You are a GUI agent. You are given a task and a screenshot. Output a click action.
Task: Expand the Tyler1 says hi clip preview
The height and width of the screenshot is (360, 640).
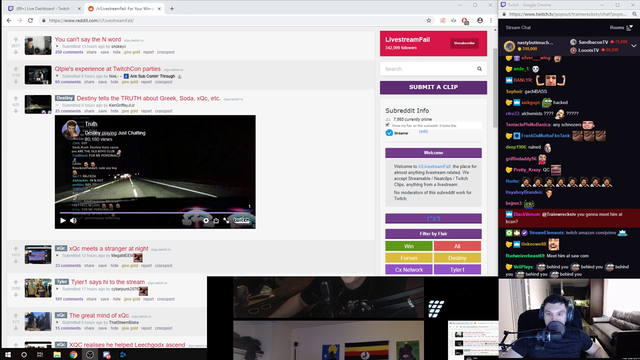[x=57, y=289]
